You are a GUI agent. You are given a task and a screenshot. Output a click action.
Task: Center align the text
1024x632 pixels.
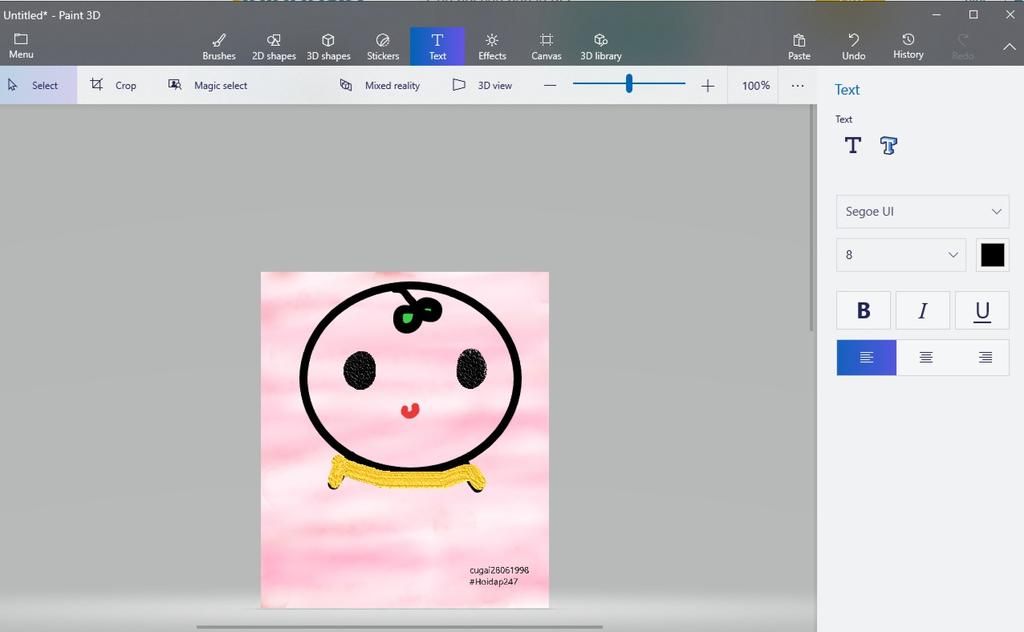926,357
